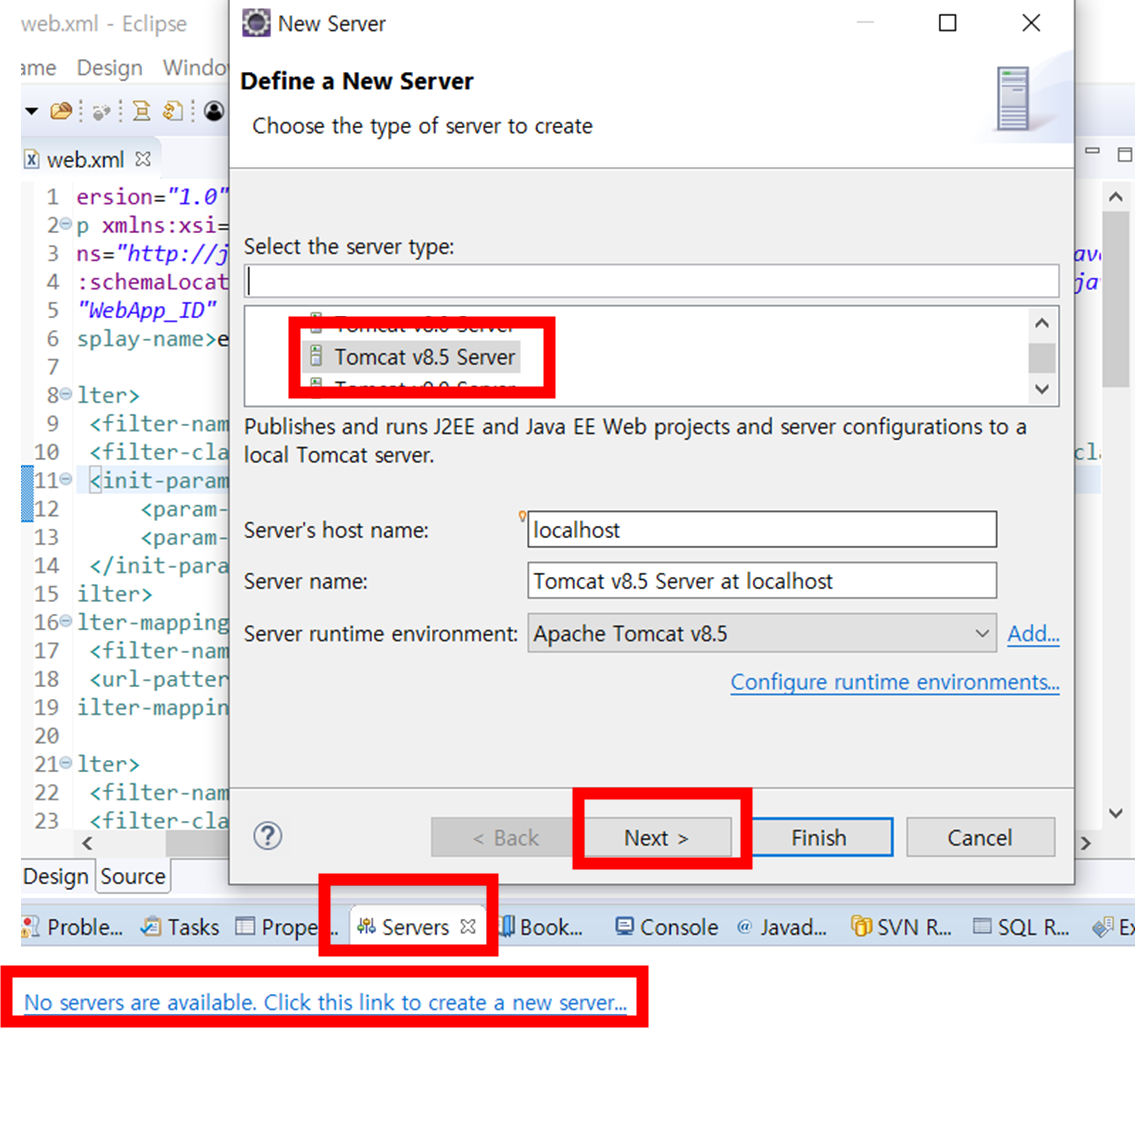Viewport: 1135px width, 1125px height.
Task: Click the disabled < Back button
Action: pos(505,838)
